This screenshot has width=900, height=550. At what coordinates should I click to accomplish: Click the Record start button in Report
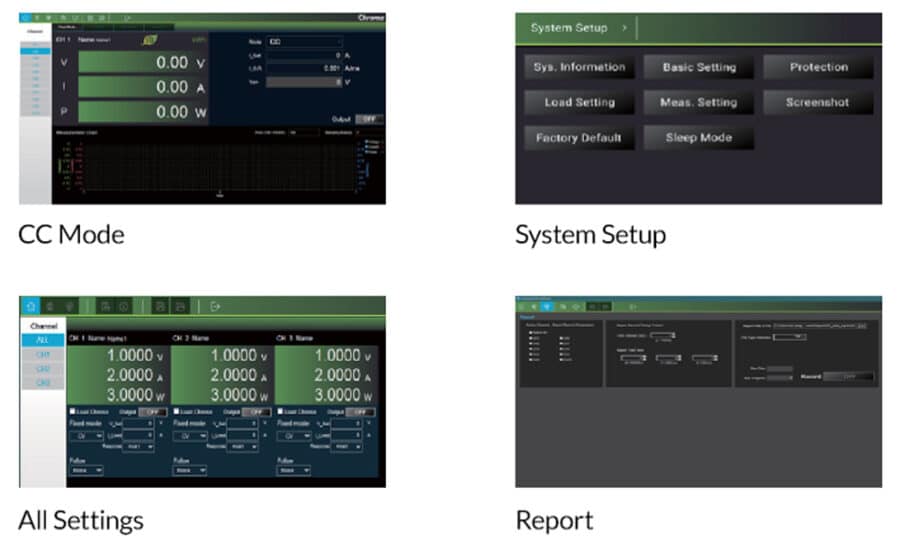(849, 377)
